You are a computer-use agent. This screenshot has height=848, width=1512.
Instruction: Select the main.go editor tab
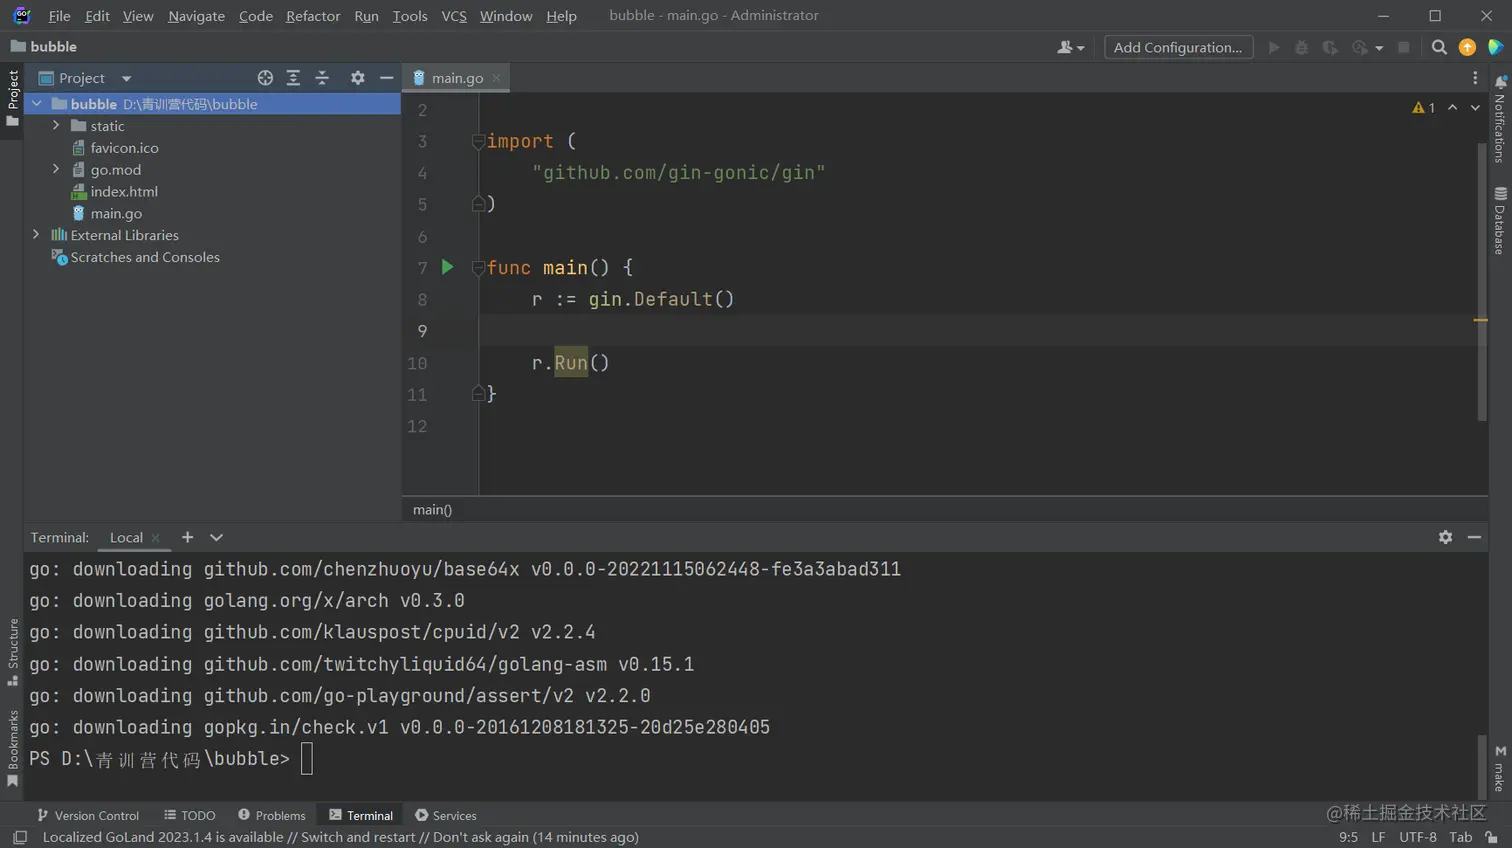coord(457,78)
